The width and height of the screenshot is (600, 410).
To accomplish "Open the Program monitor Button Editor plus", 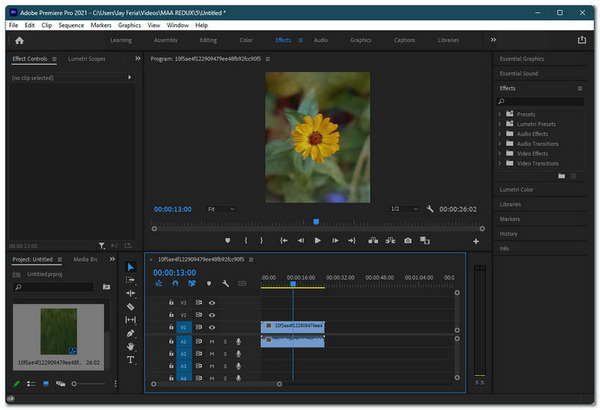I will 476,242.
